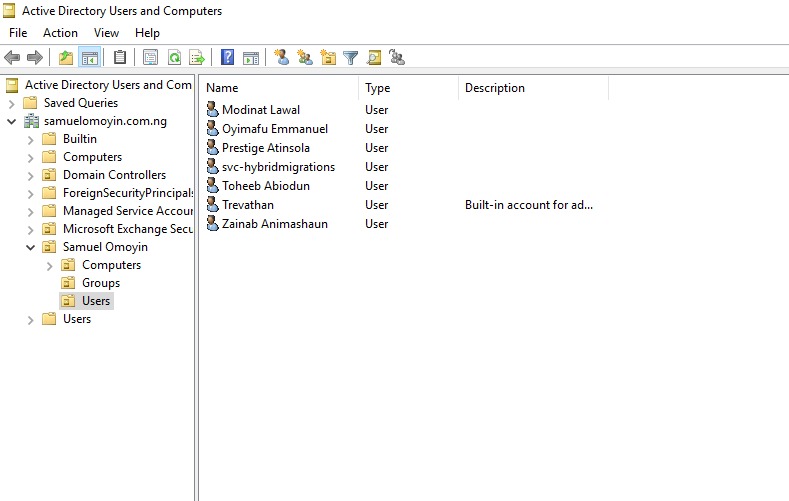Select the Builtin tree item

[80, 139]
